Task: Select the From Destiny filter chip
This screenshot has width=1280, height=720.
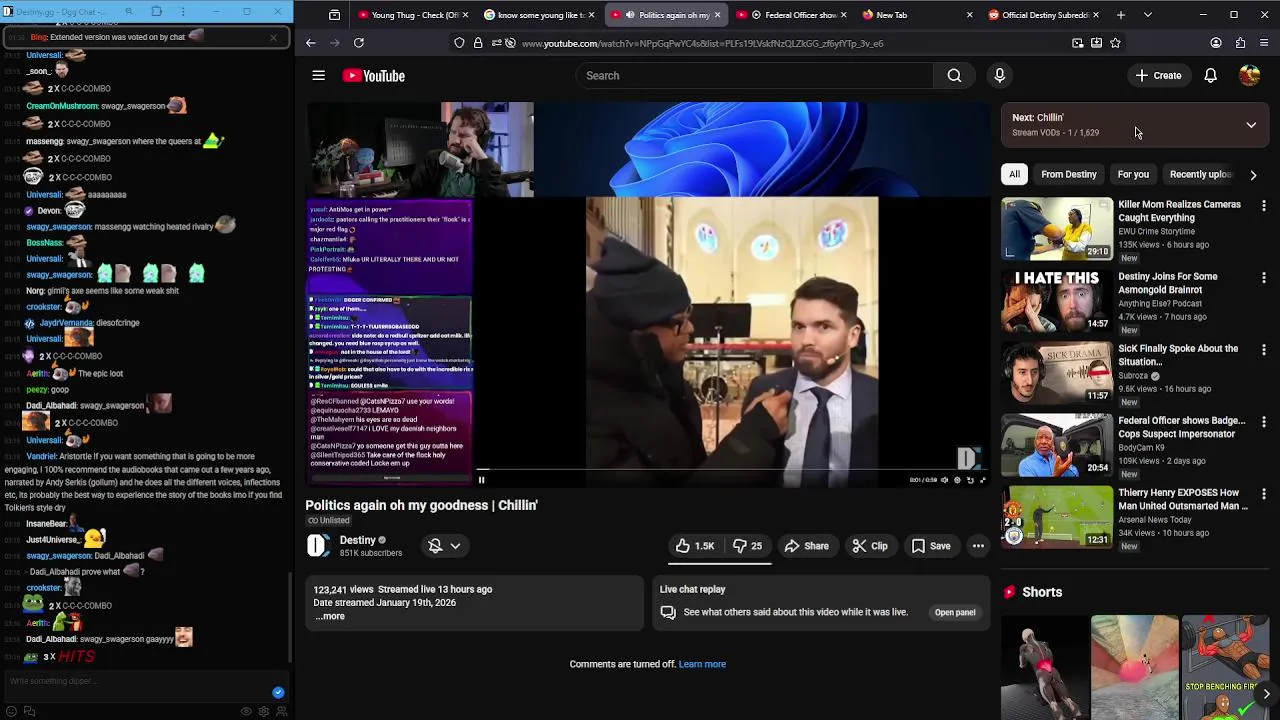Action: click(1069, 174)
